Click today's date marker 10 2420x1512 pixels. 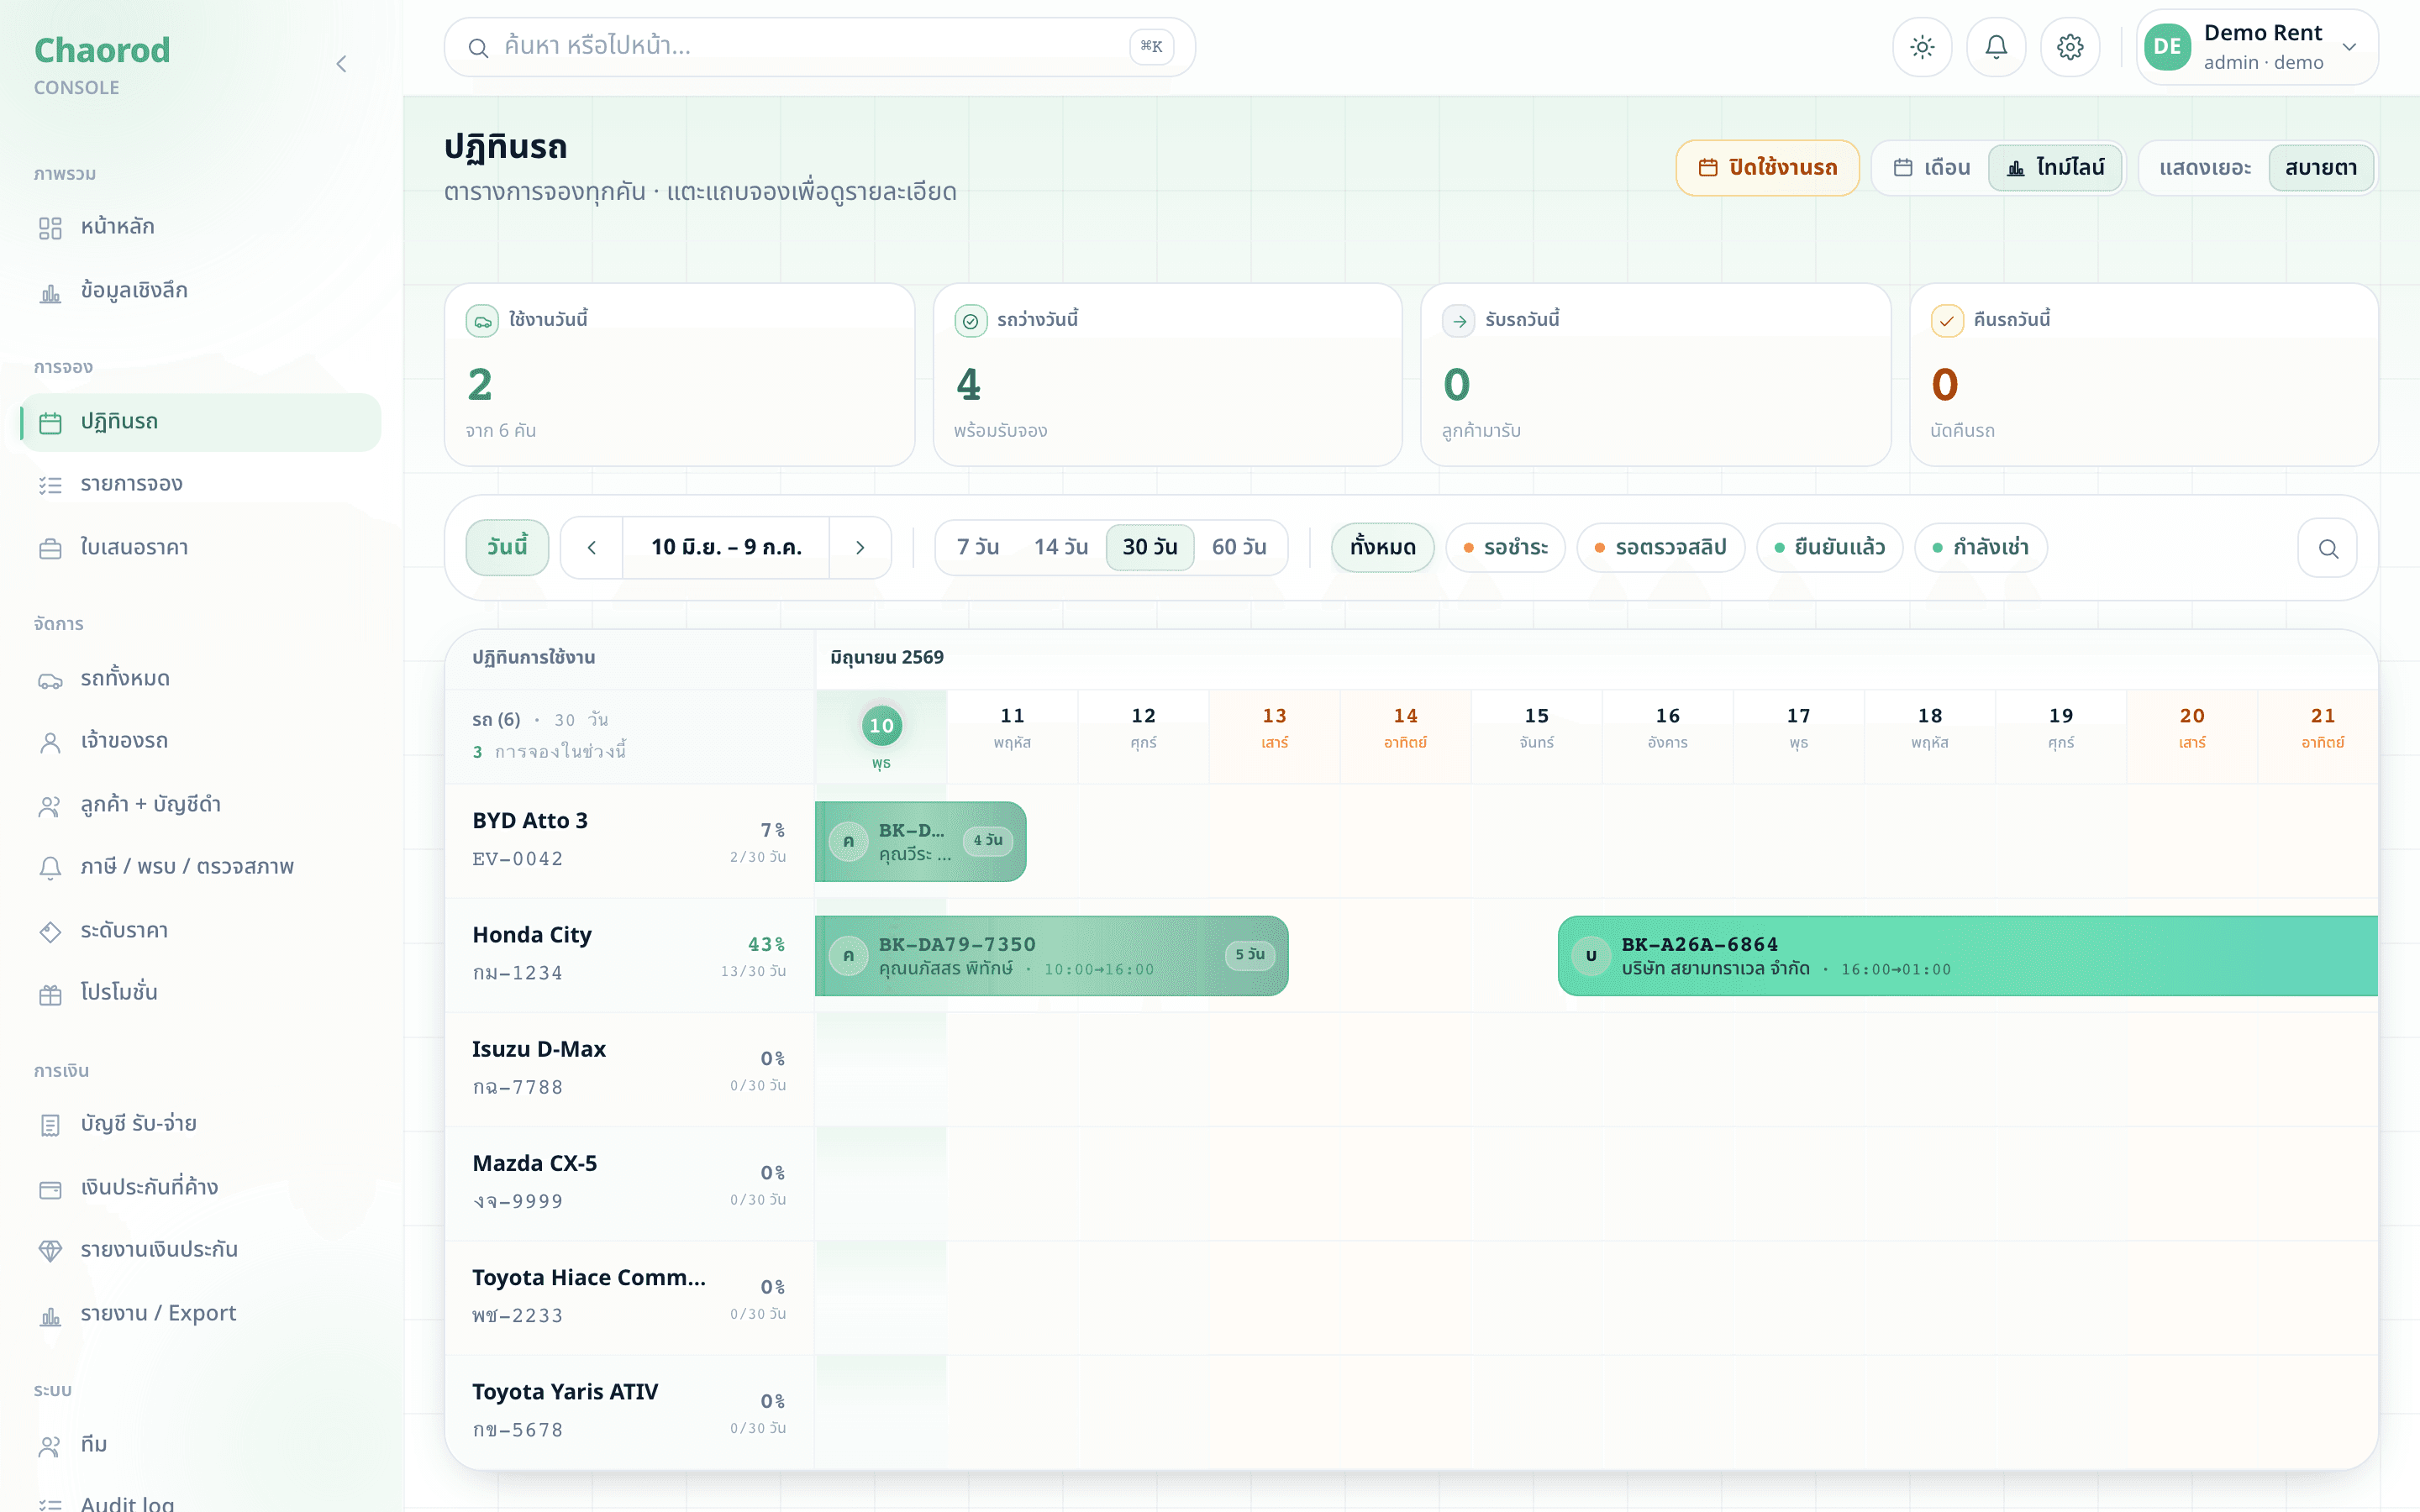pos(881,726)
